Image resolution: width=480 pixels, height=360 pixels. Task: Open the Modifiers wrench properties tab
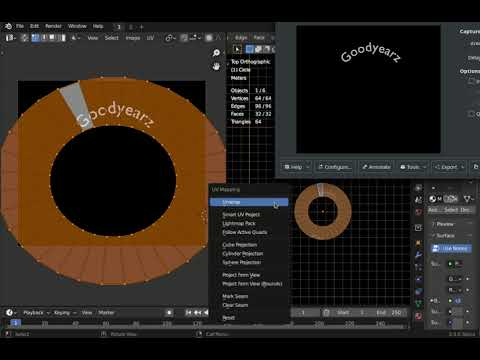418,255
